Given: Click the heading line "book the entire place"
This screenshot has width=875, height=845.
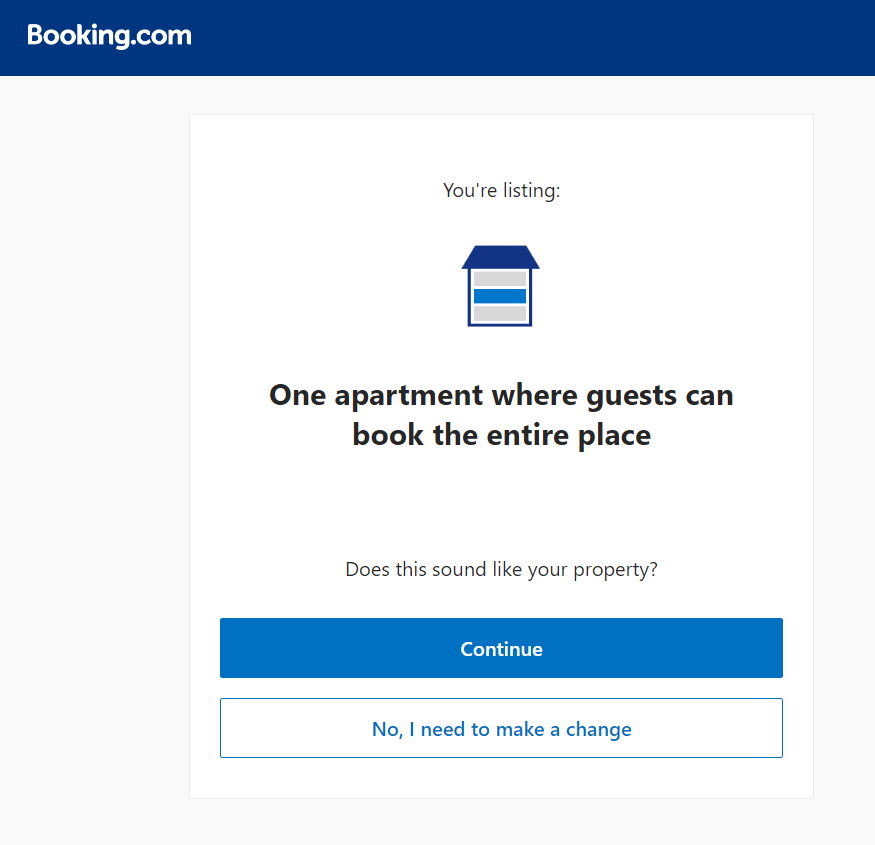Looking at the screenshot, I should [501, 436].
